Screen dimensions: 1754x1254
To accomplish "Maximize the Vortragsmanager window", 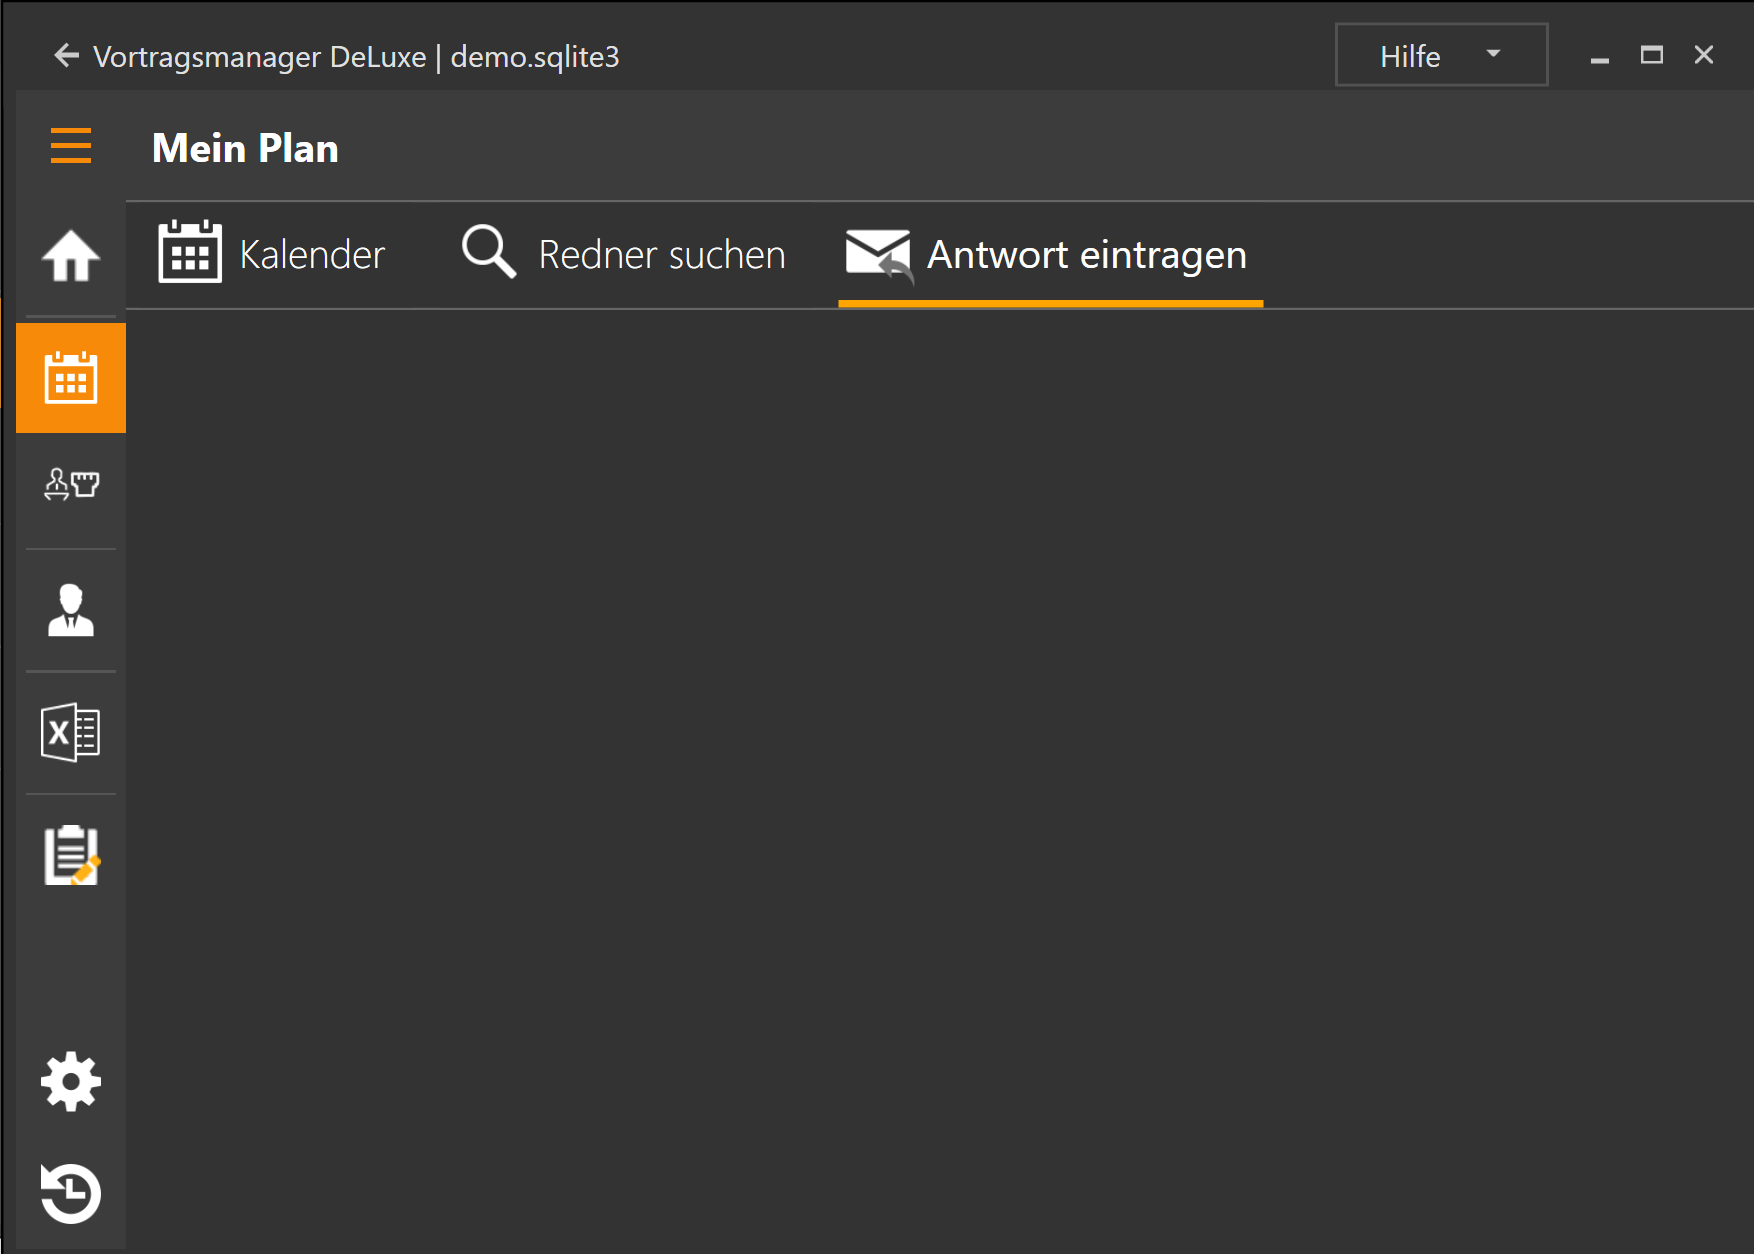I will pyautogui.click(x=1652, y=55).
